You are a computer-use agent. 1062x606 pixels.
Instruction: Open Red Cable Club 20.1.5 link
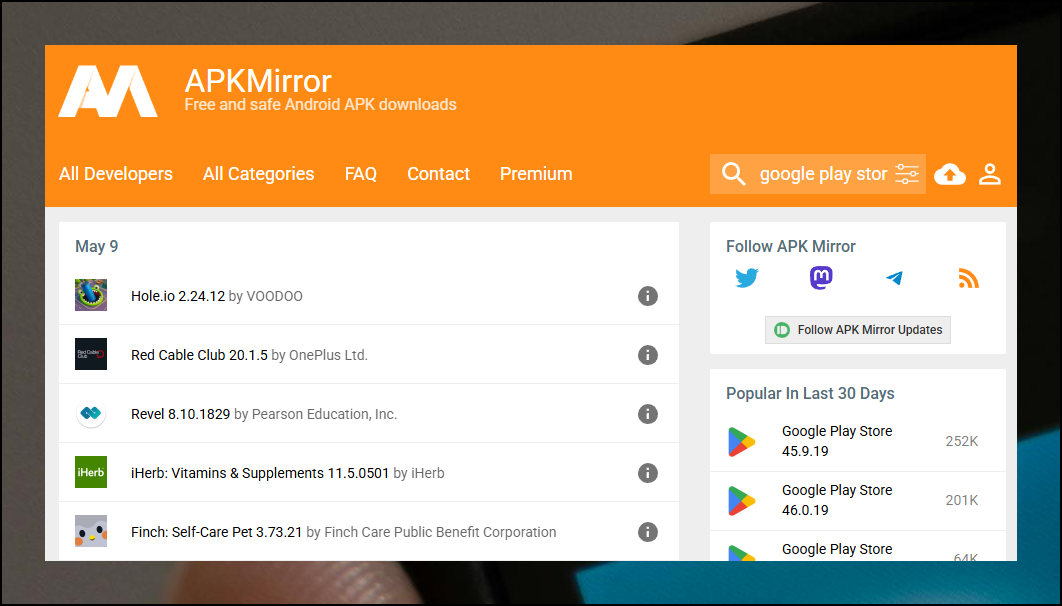199,355
